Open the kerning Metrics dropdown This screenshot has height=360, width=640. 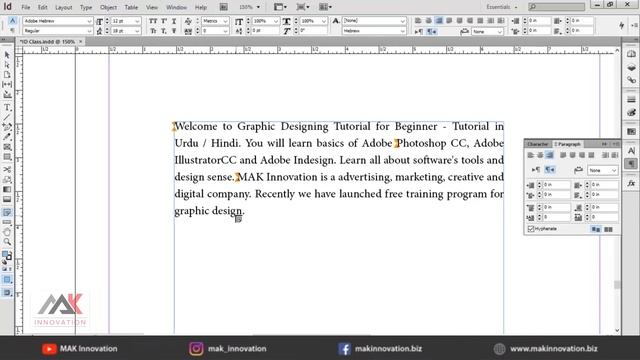(x=225, y=21)
